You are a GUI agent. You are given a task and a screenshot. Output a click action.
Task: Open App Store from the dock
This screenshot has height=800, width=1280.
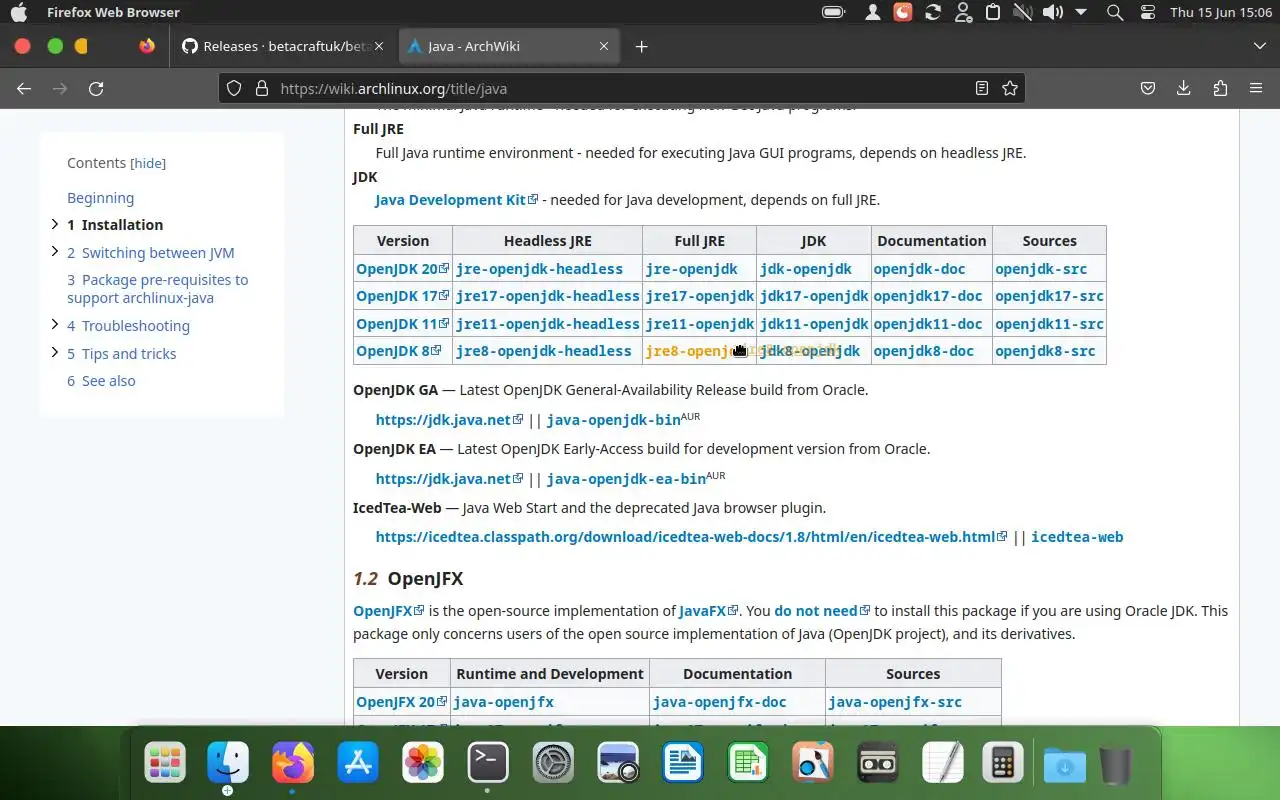358,764
